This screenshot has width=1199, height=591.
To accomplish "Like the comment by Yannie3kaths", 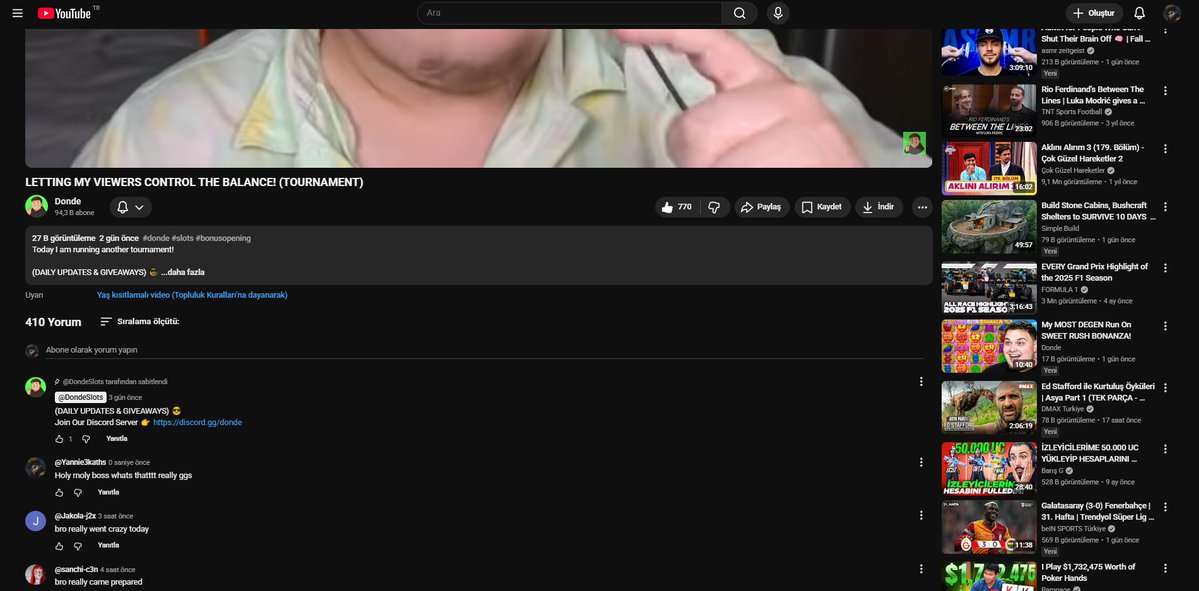I will click(59, 492).
